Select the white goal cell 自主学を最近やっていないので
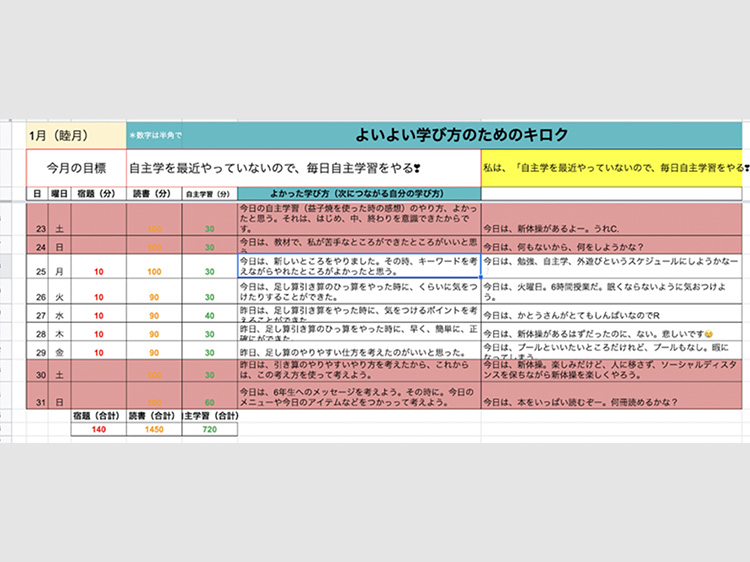Viewport: 750px width, 562px height. point(304,168)
